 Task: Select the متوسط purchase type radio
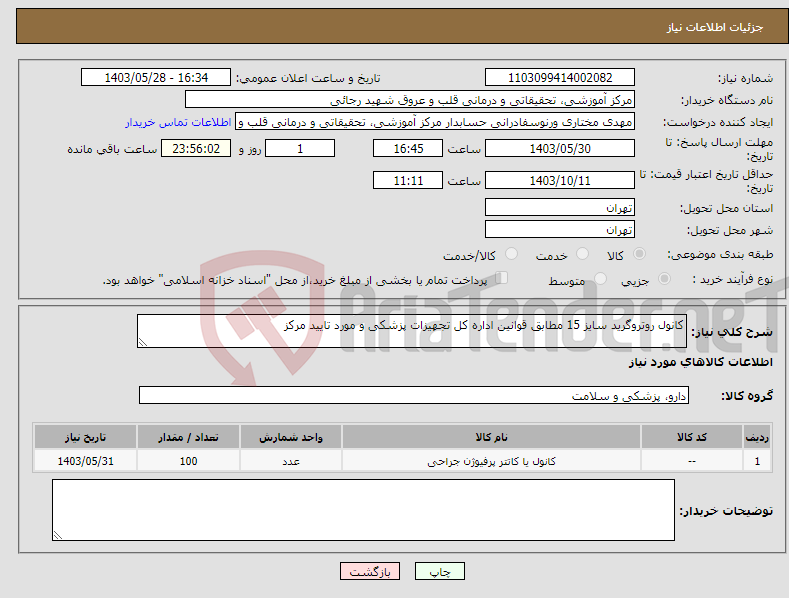[x=600, y=278]
